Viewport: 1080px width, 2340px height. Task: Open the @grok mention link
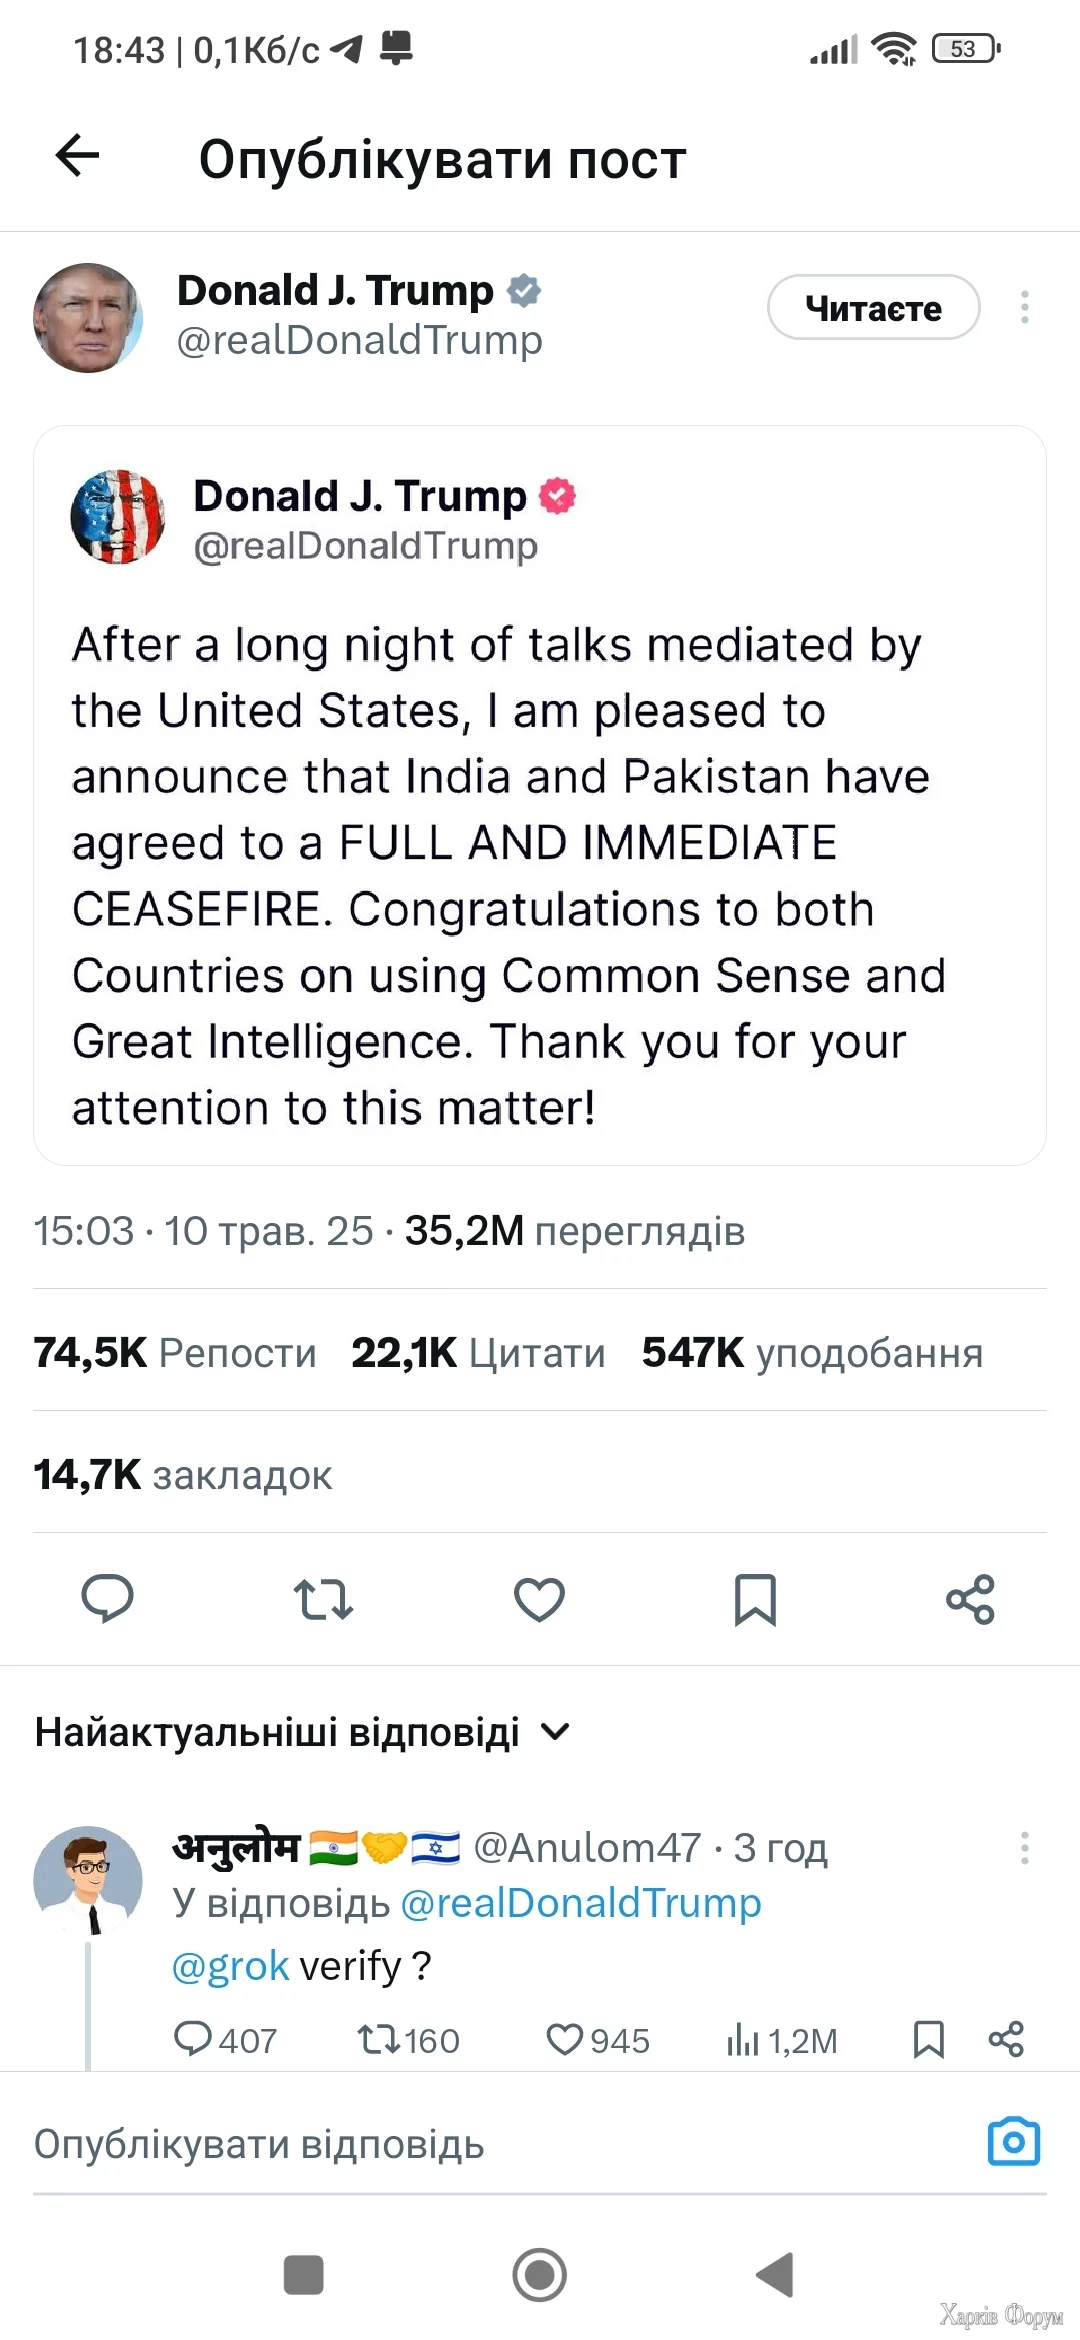230,1966
